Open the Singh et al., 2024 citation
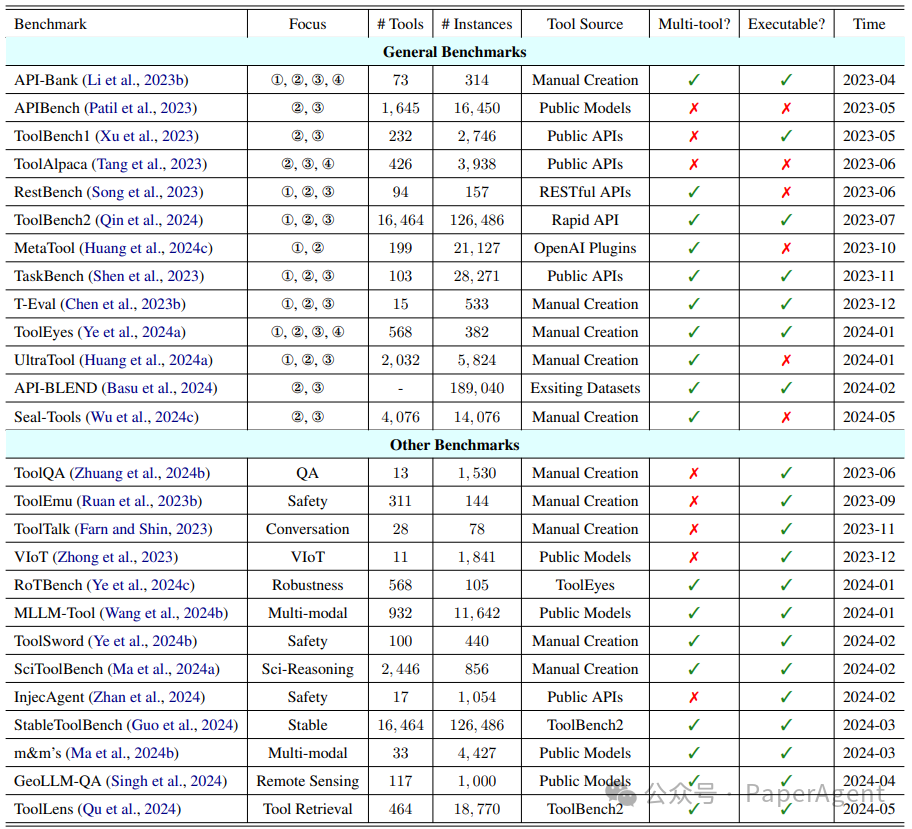This screenshot has height=829, width=912. point(168,781)
